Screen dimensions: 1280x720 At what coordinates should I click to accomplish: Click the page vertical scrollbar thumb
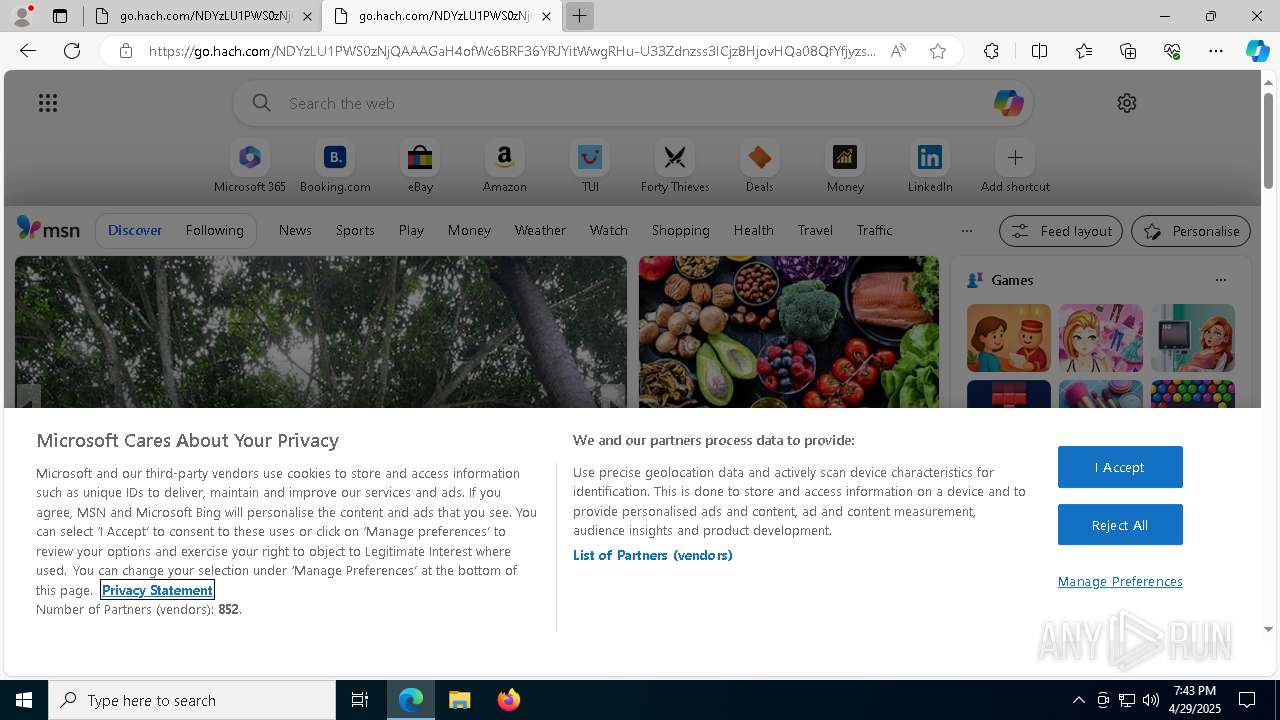click(1269, 140)
